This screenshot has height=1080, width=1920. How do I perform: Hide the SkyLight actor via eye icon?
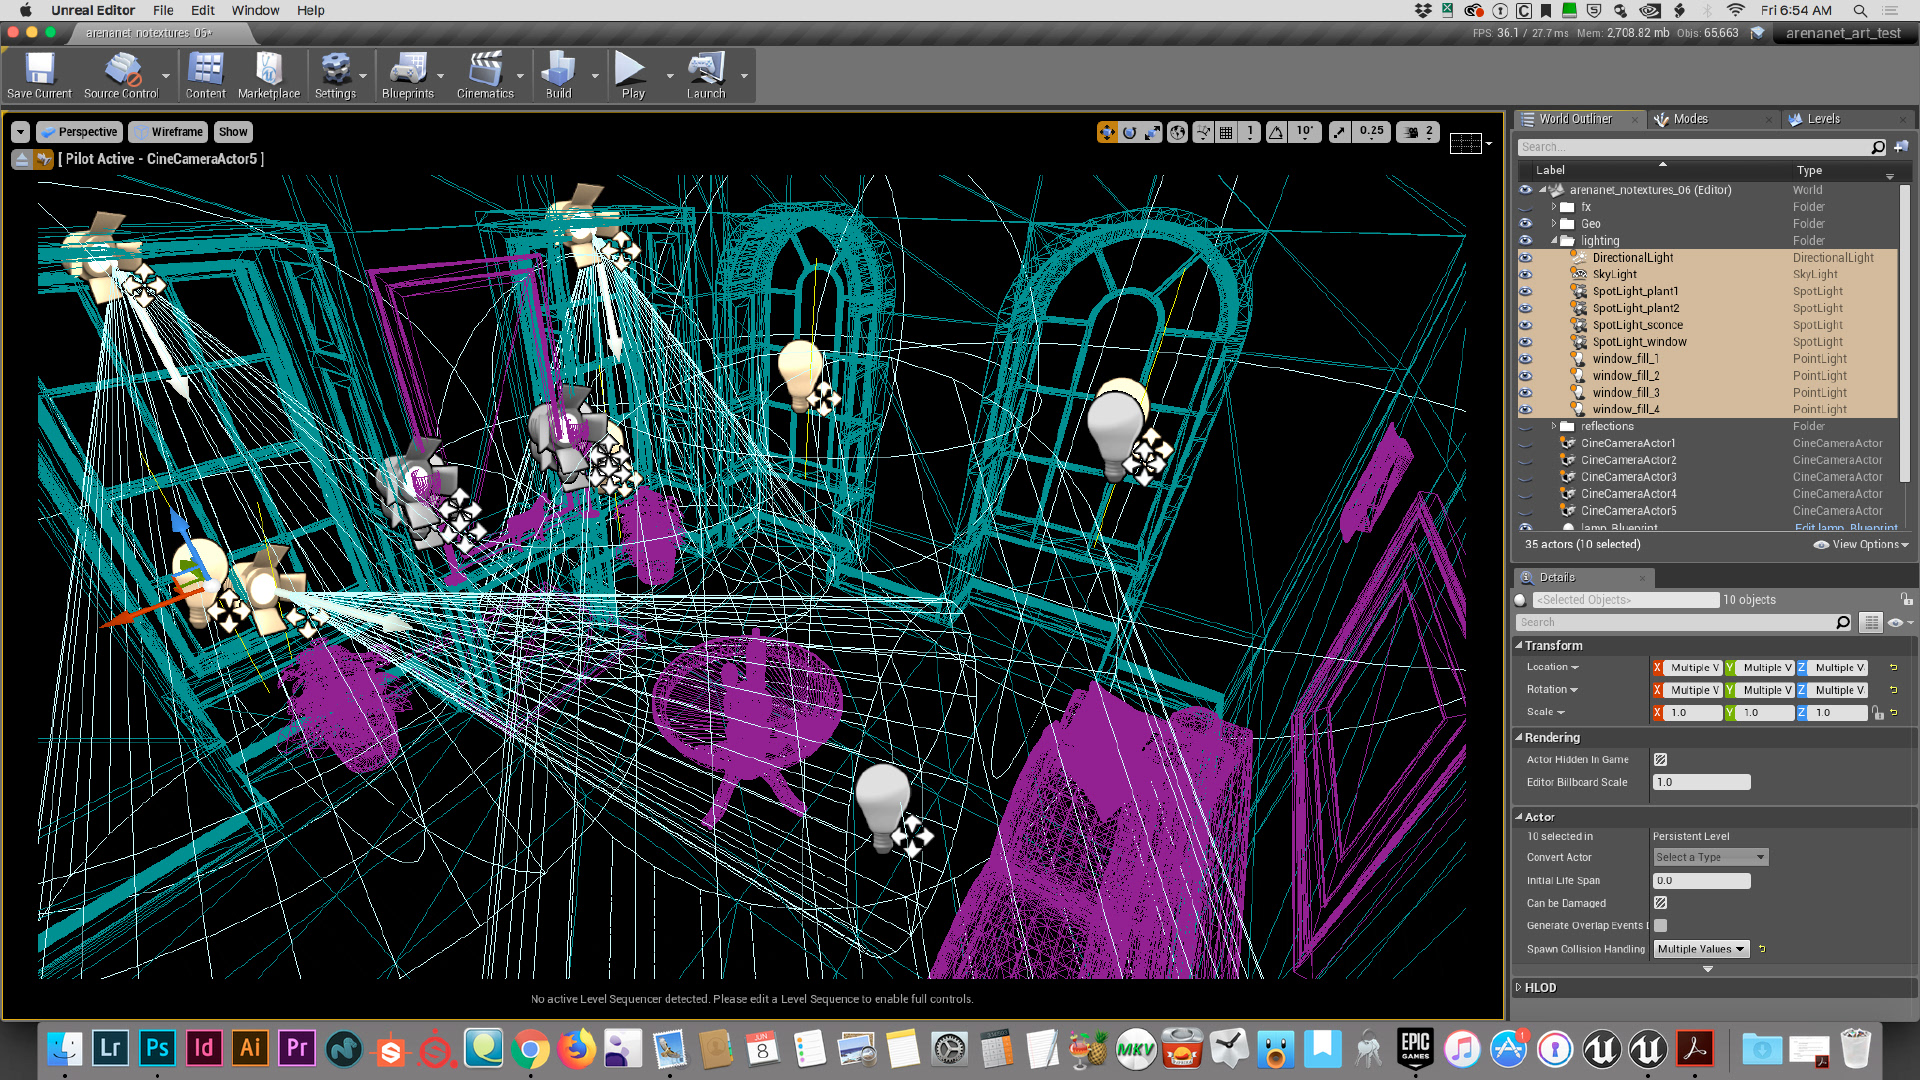pos(1525,274)
